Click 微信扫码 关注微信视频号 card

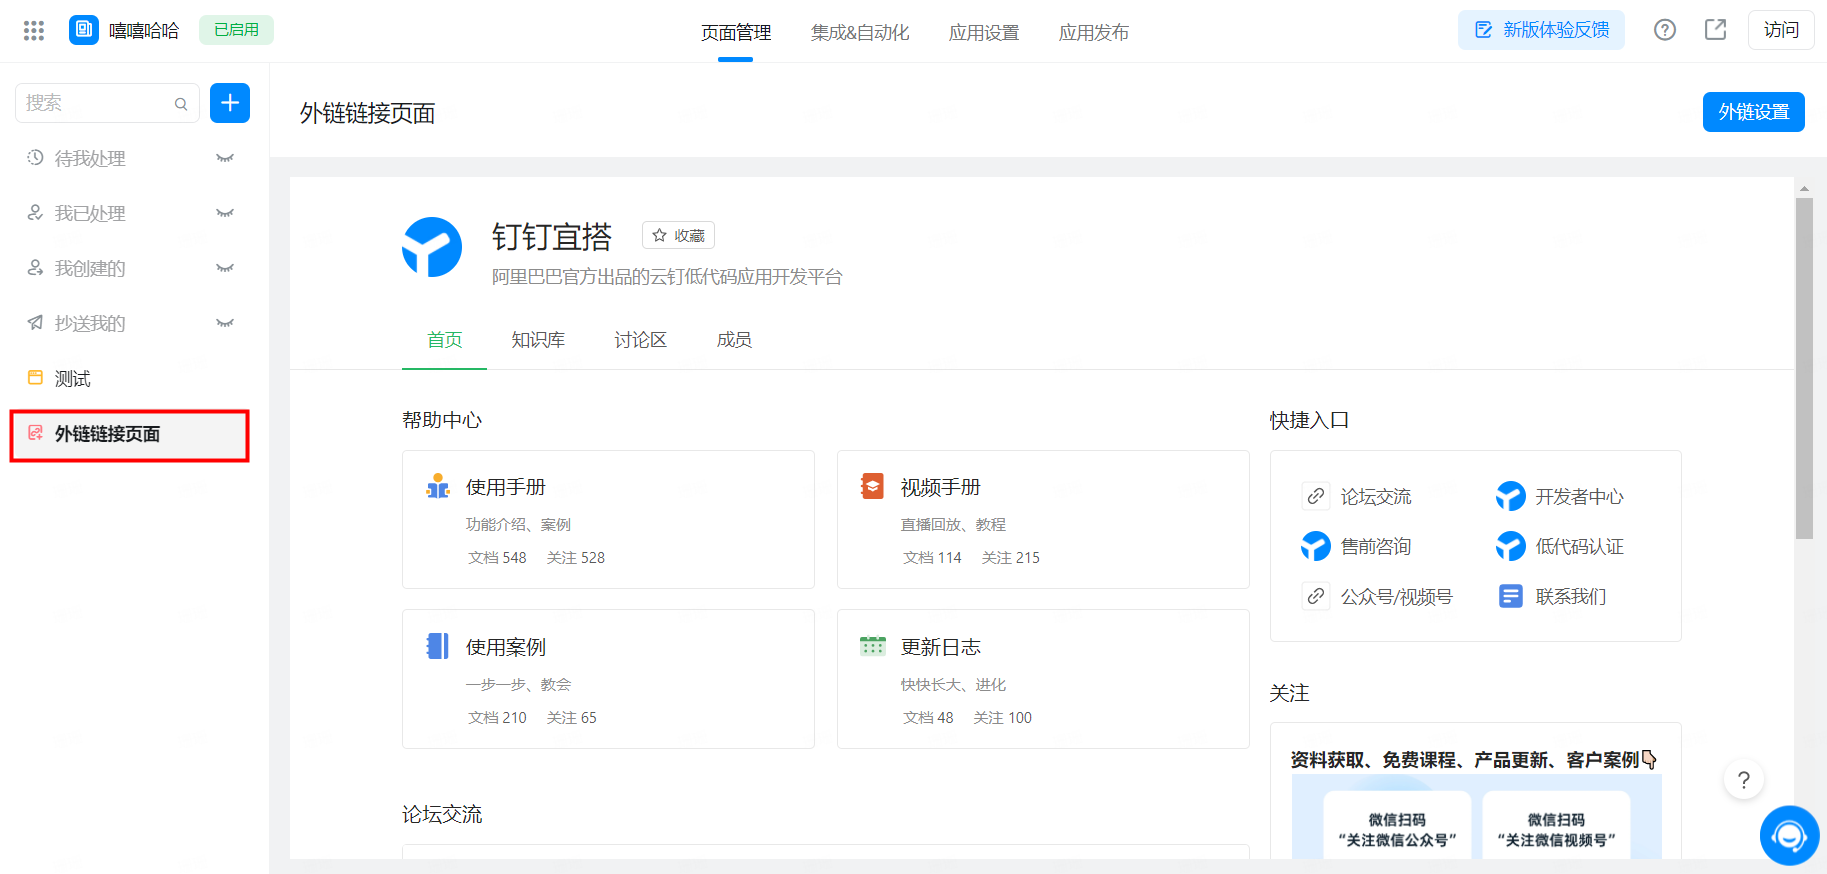click(1556, 826)
